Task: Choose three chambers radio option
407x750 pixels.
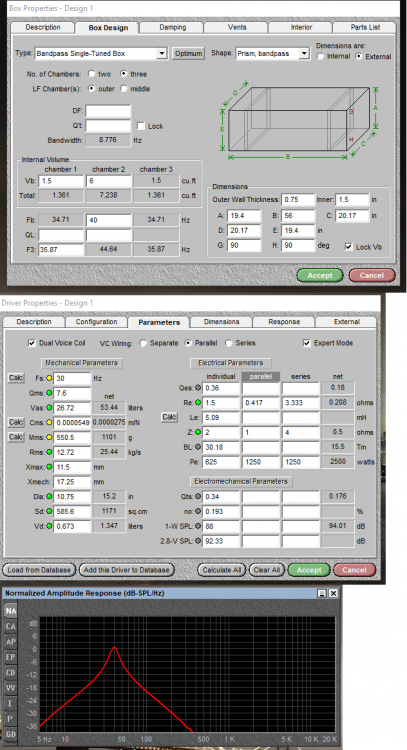Action: point(124,74)
